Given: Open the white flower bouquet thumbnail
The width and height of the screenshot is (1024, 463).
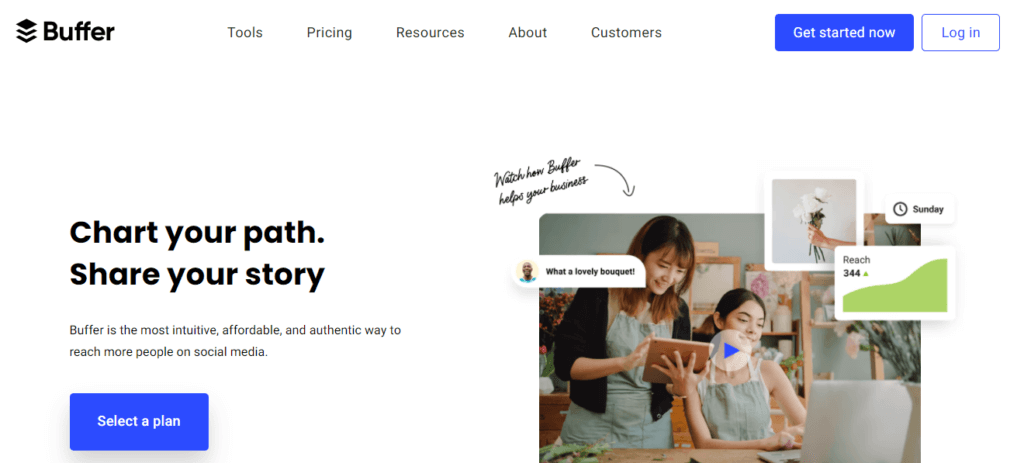Looking at the screenshot, I should (813, 221).
